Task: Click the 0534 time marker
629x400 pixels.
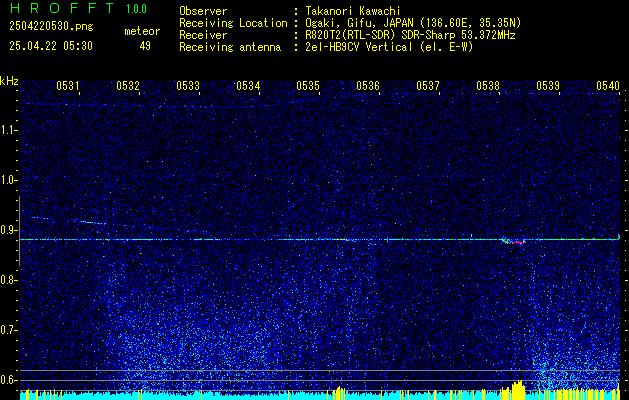Action: click(x=248, y=85)
